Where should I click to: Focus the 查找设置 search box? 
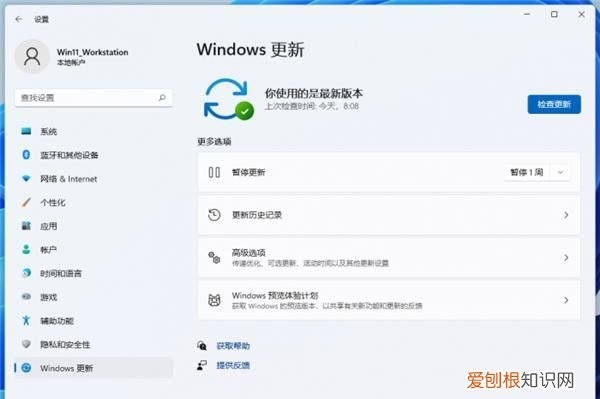click(94, 98)
